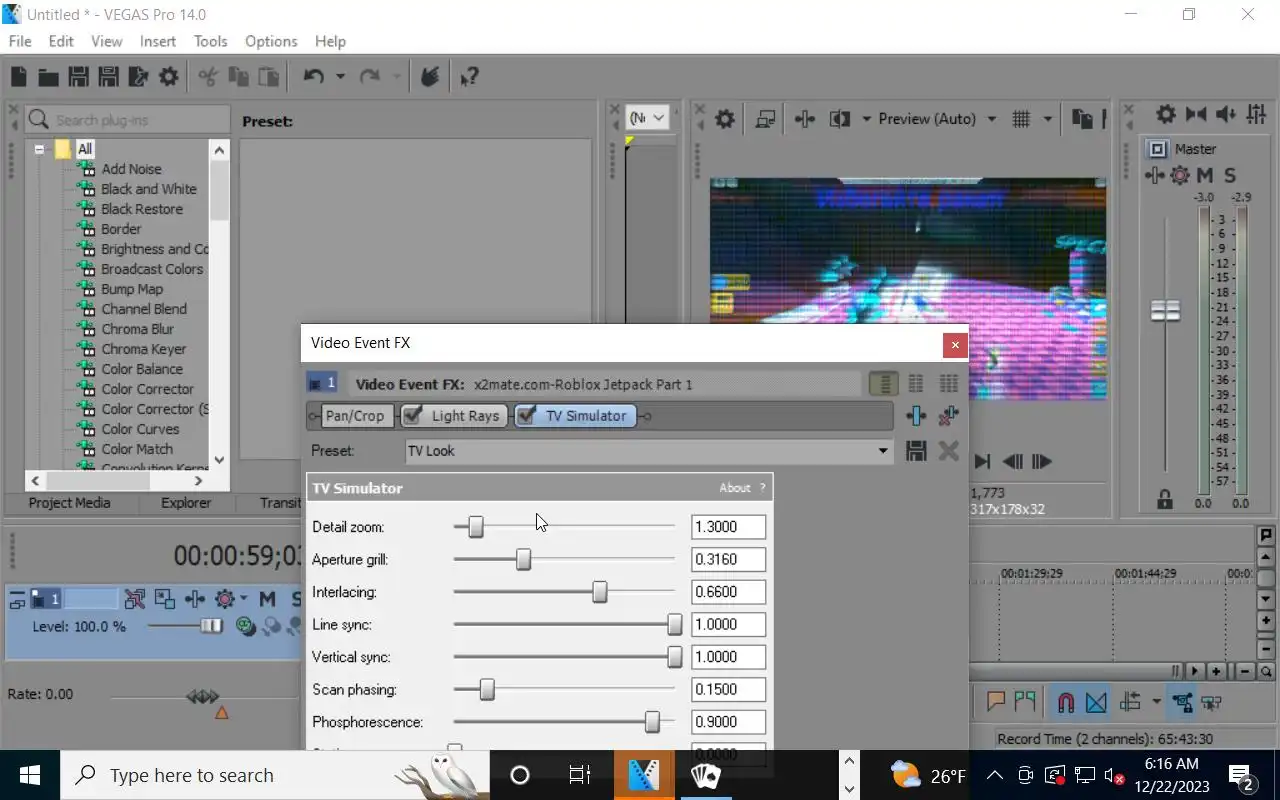This screenshot has width=1280, height=800.
Task: Click the Aperture grill value field
Action: tap(728, 559)
